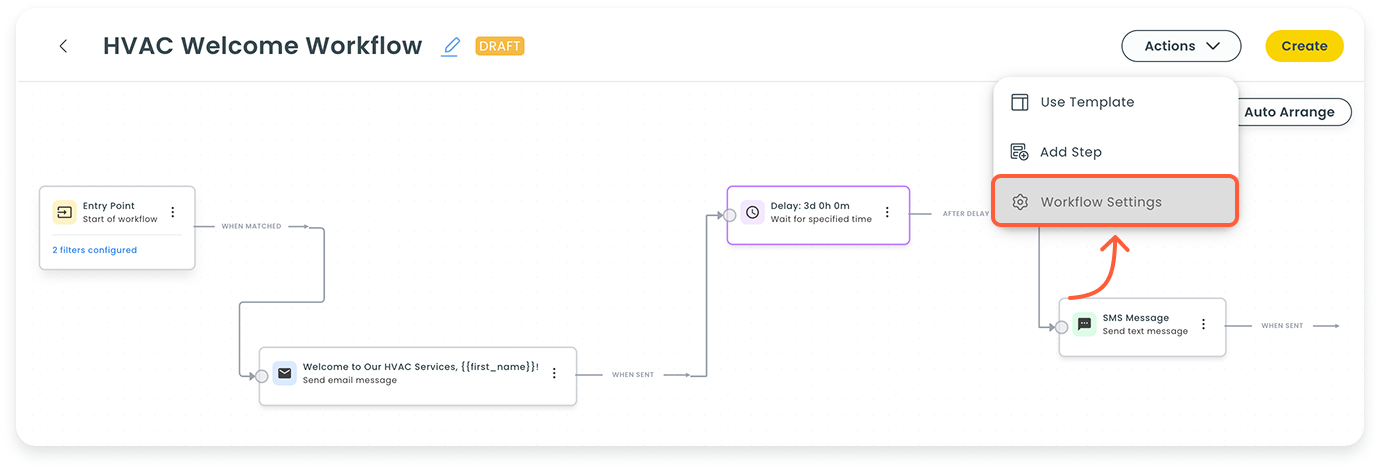Click the Use Template layout icon
This screenshot has height=470, width=1380.
[x=1020, y=102]
